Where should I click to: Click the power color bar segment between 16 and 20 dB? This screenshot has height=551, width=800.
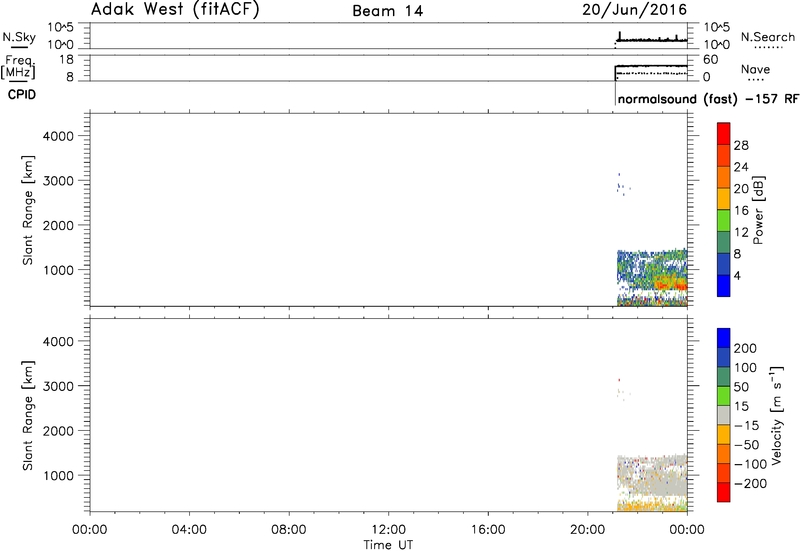tap(723, 199)
